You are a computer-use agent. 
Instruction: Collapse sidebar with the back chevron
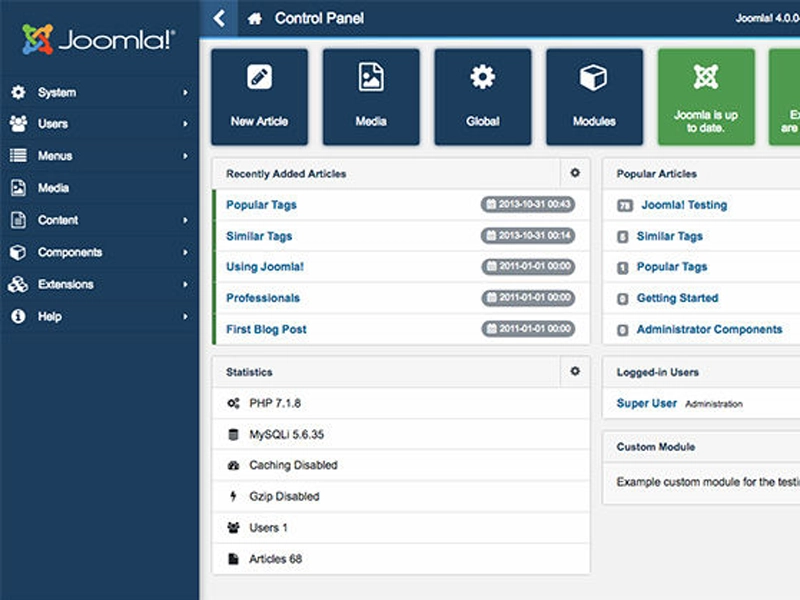click(219, 18)
